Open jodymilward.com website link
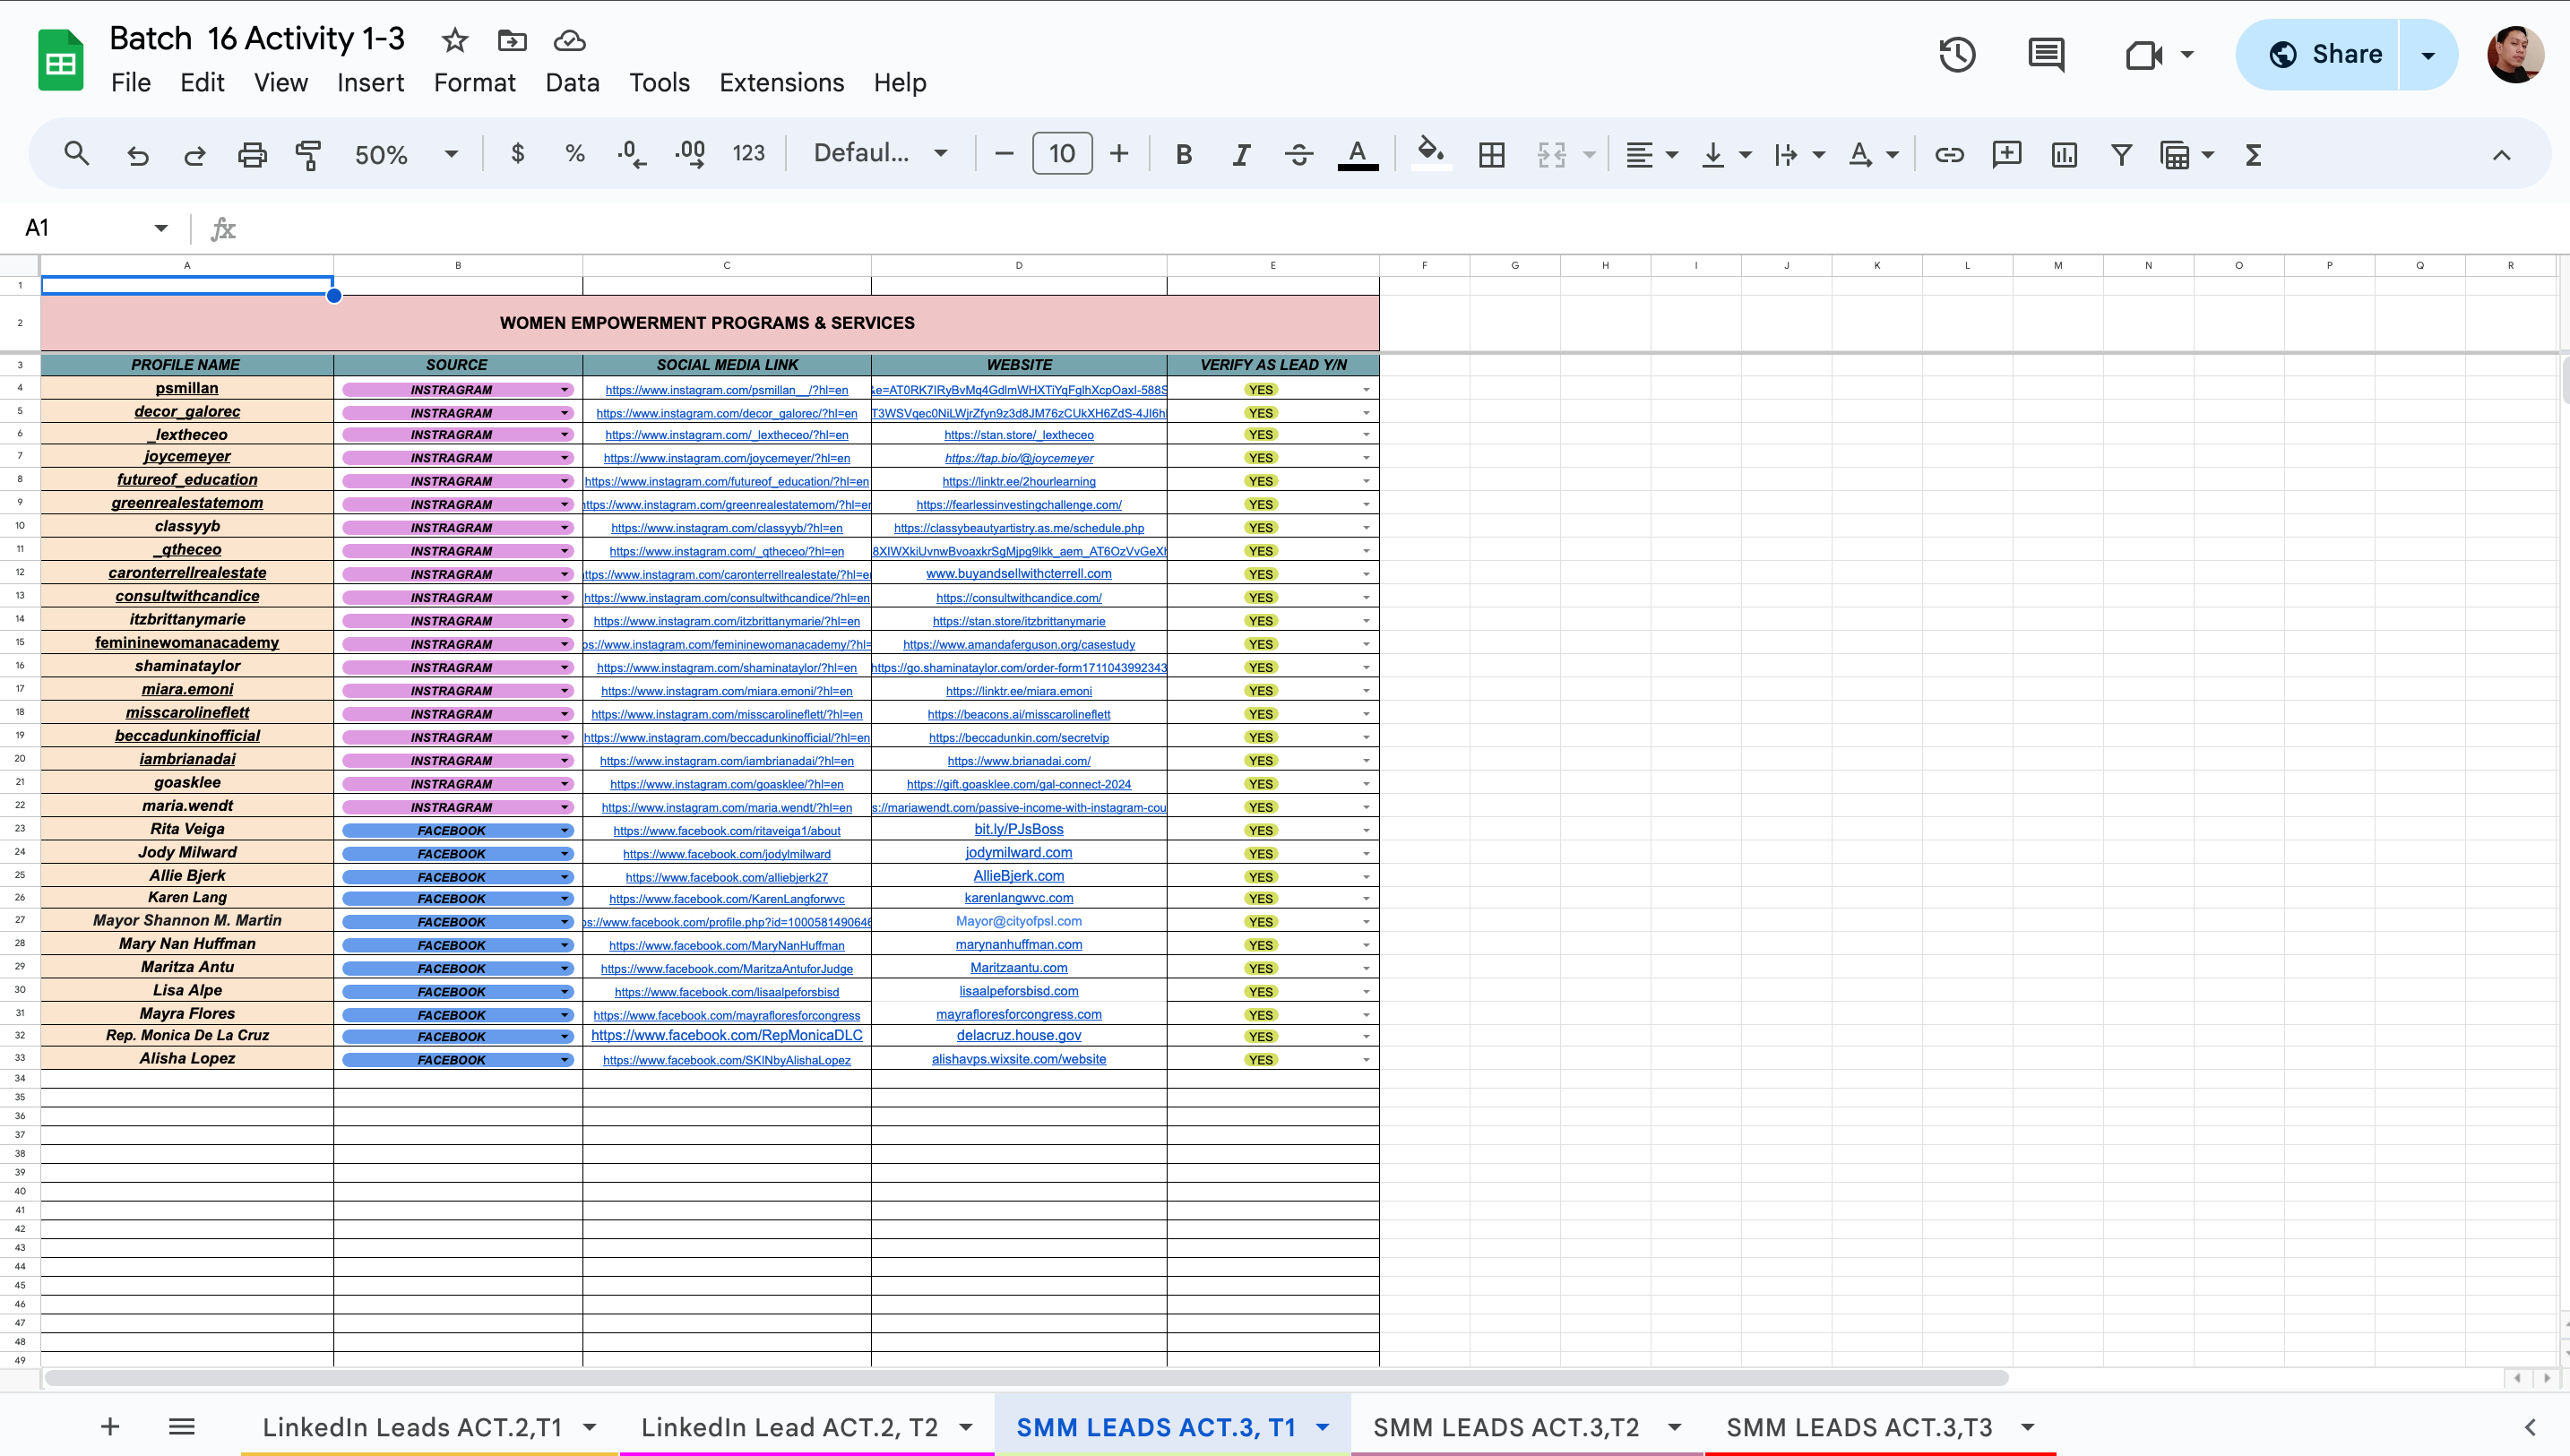The height and width of the screenshot is (1456, 2570). (x=1018, y=853)
